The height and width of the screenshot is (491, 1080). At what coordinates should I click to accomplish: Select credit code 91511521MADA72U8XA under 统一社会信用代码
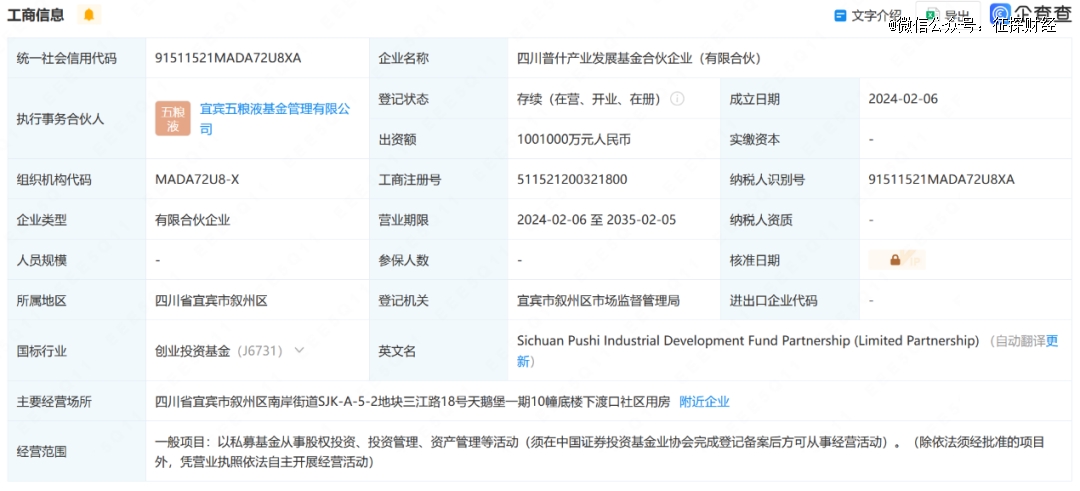[x=228, y=59]
